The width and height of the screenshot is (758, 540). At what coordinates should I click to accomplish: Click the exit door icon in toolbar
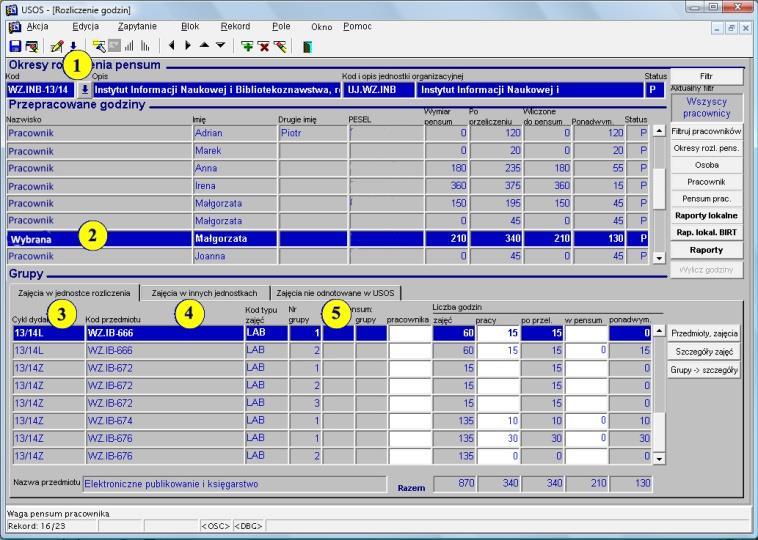(307, 46)
